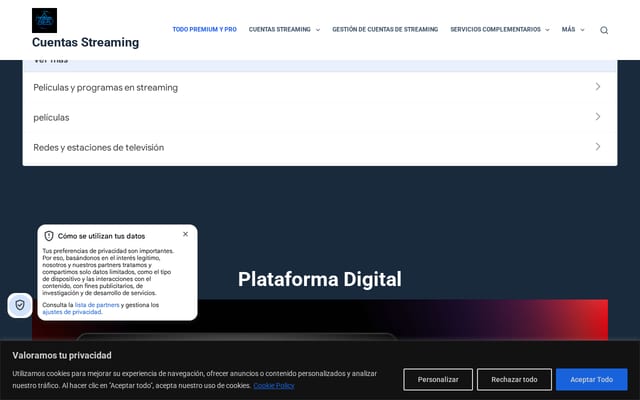
Task: Expand the Cuentas Streaming dropdown chevron
Action: point(318,30)
